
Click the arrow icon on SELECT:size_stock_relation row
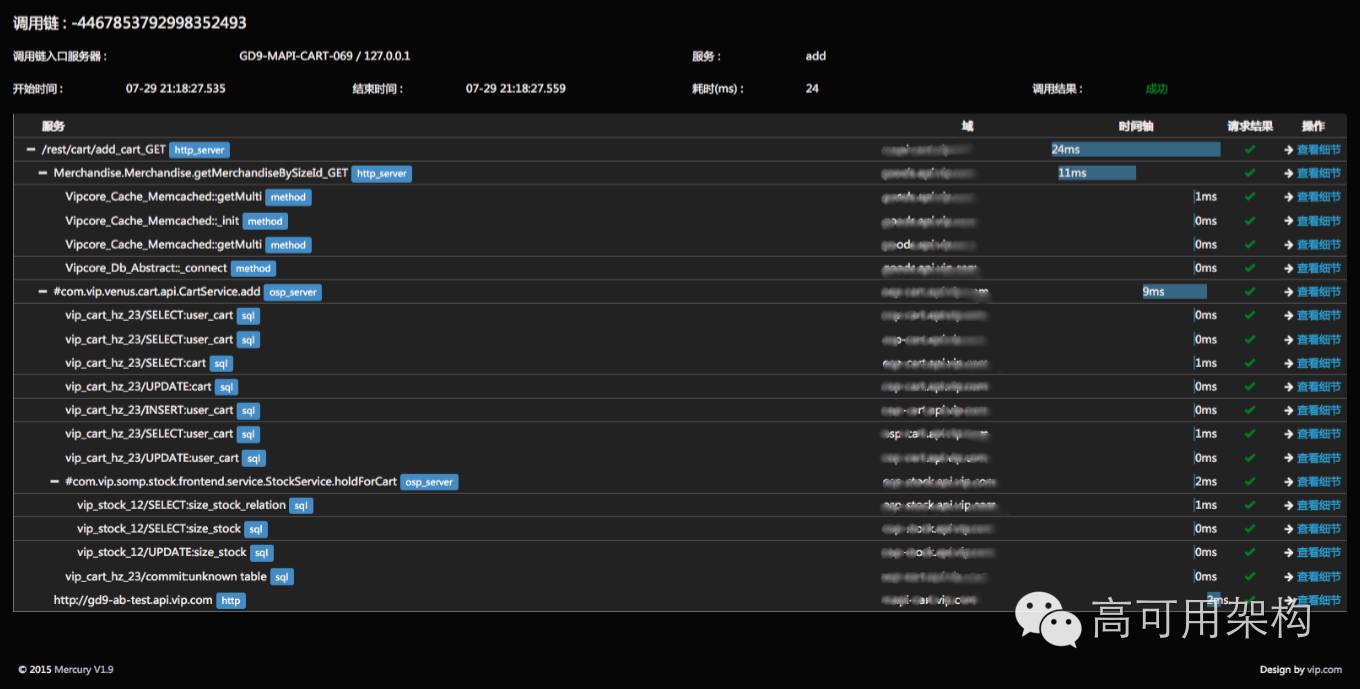[1289, 506]
